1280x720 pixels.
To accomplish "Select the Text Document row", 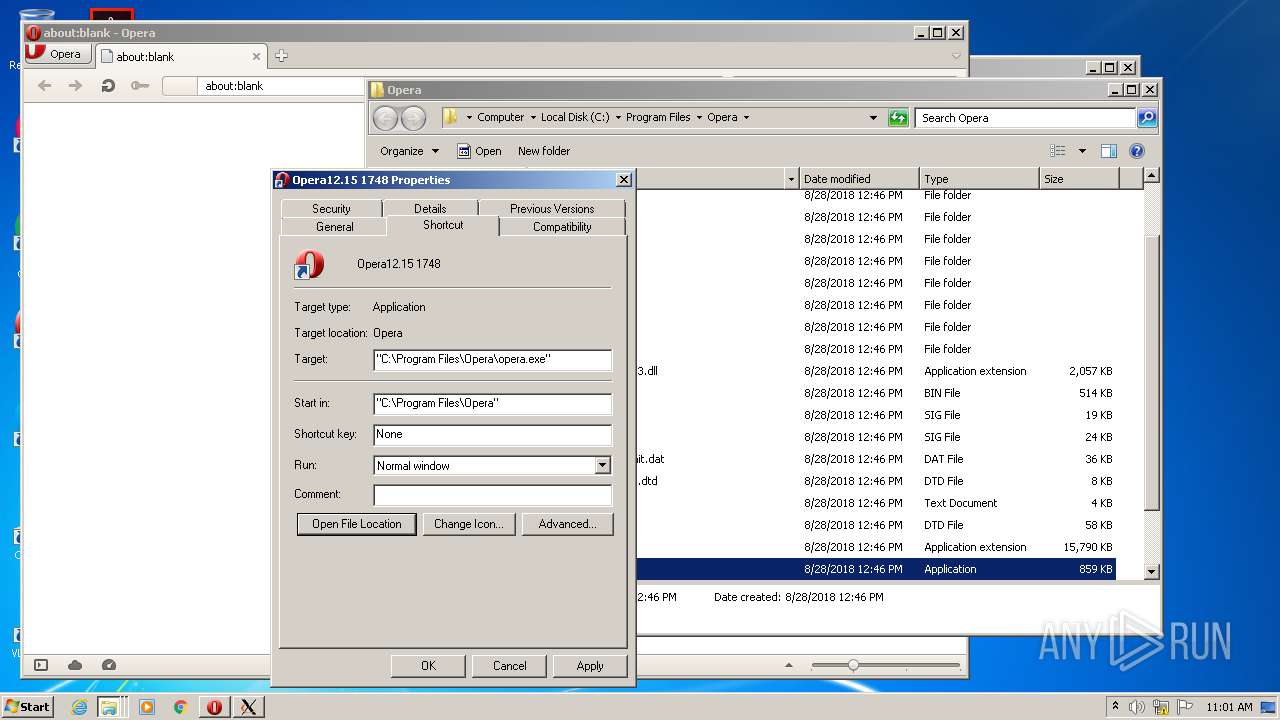I will tap(876, 503).
